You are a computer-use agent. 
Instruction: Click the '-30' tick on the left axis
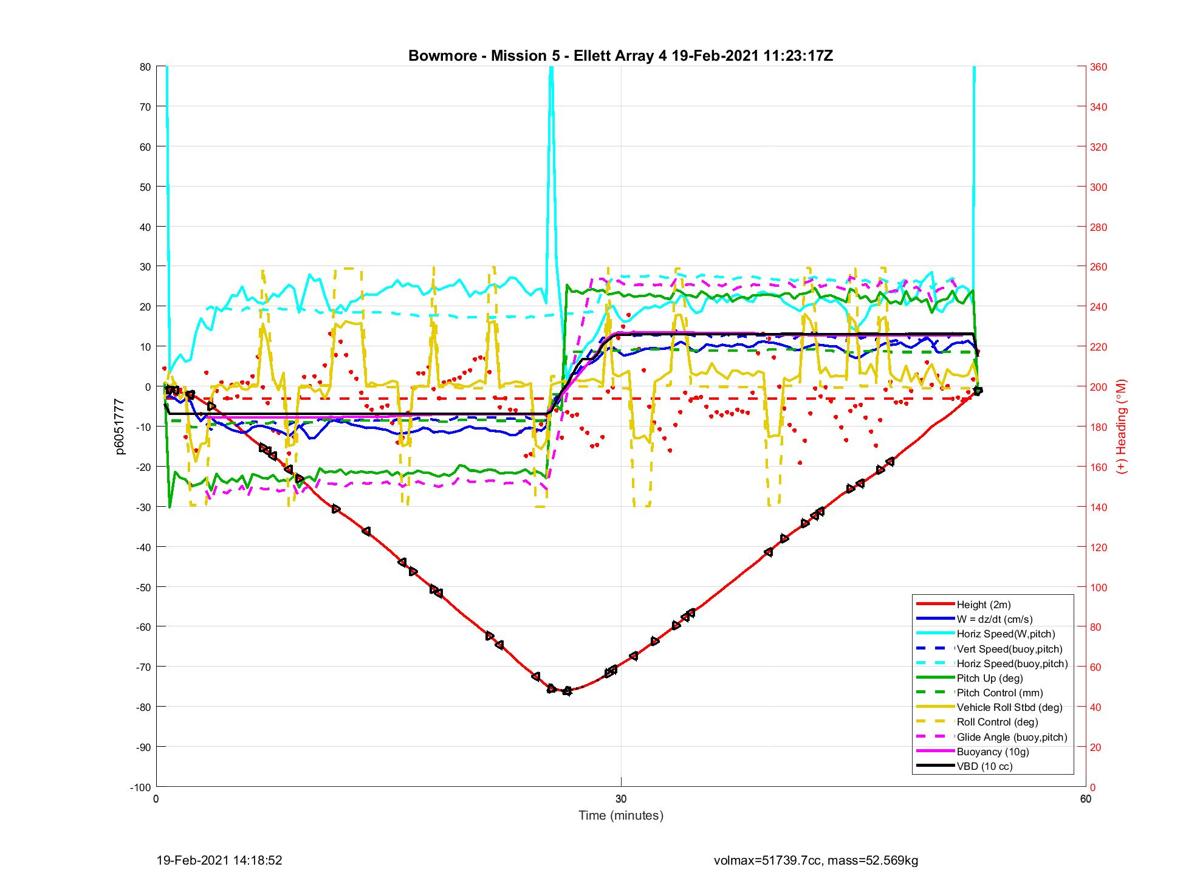coord(143,507)
